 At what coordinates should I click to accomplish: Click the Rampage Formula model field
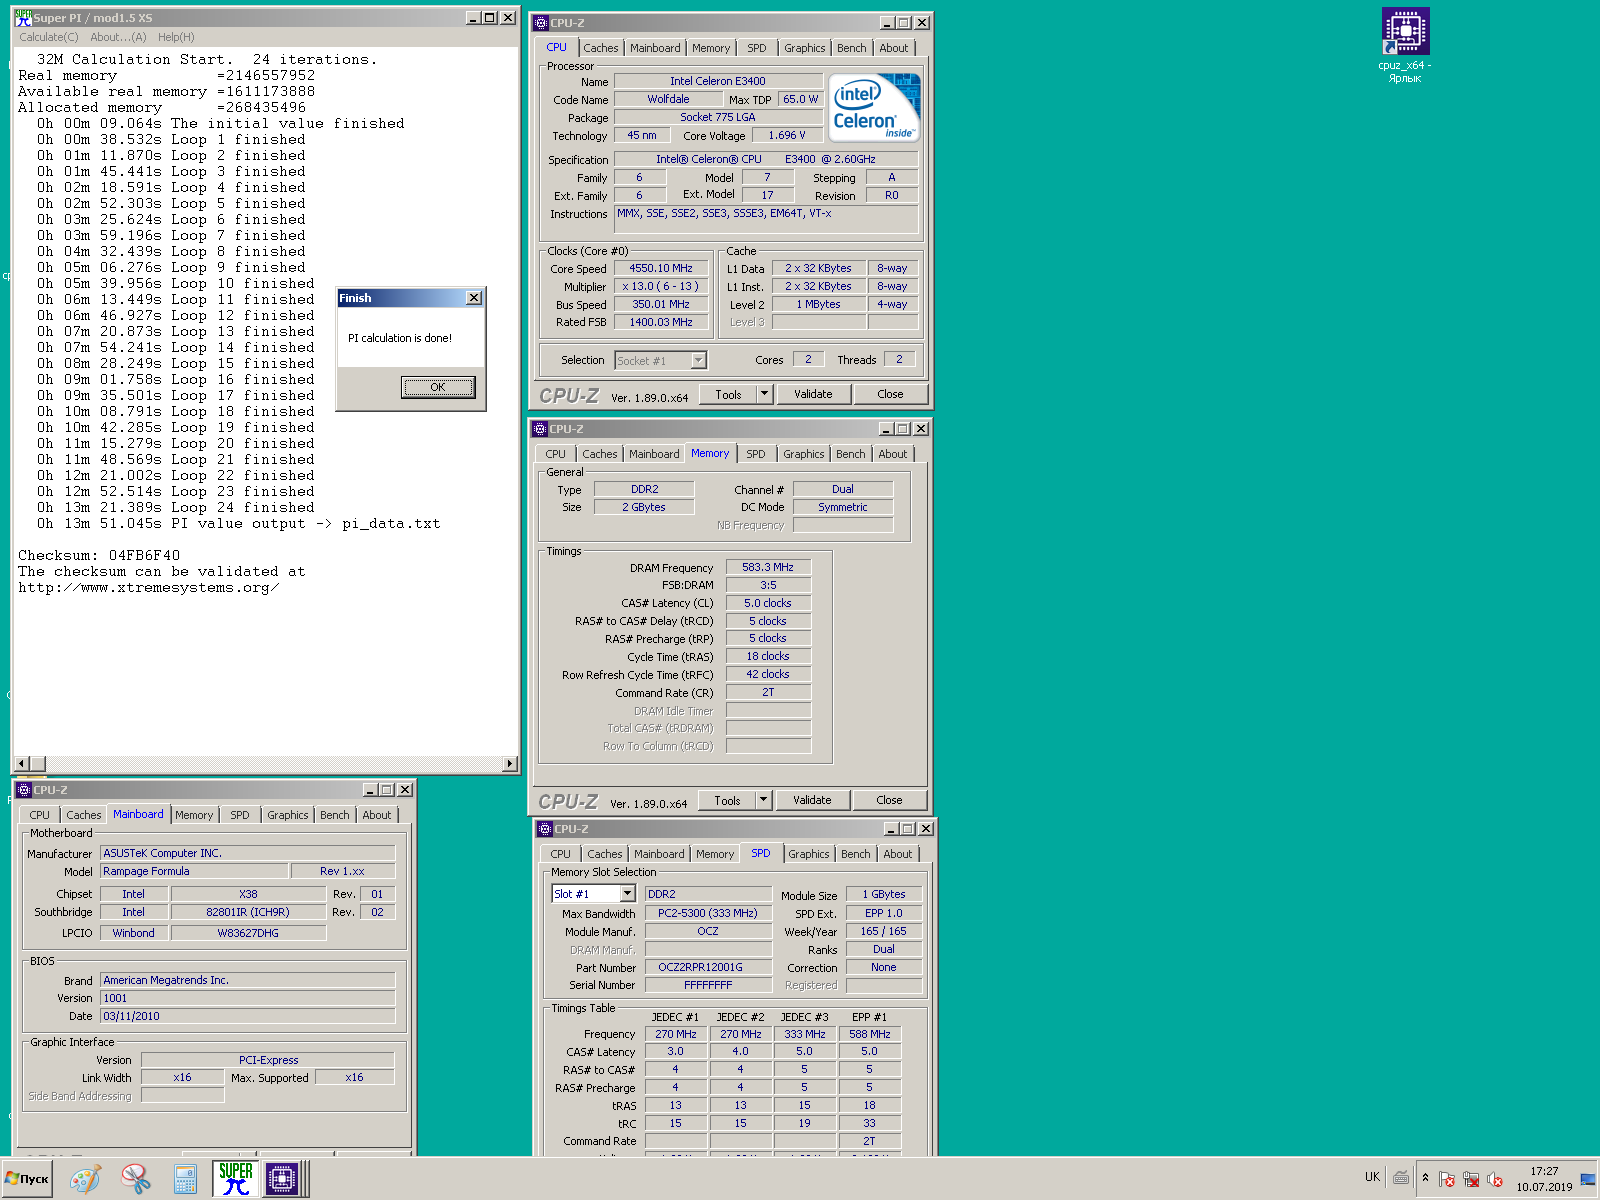(x=194, y=871)
